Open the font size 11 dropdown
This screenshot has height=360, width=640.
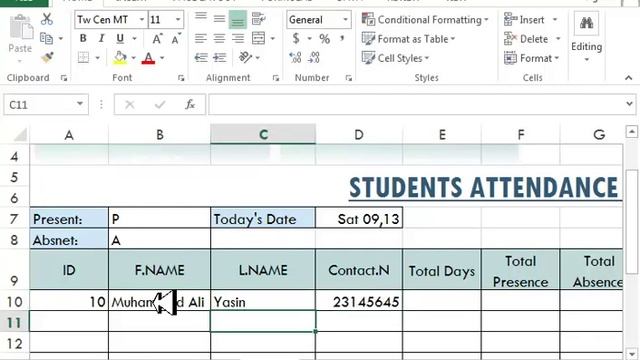pos(178,20)
